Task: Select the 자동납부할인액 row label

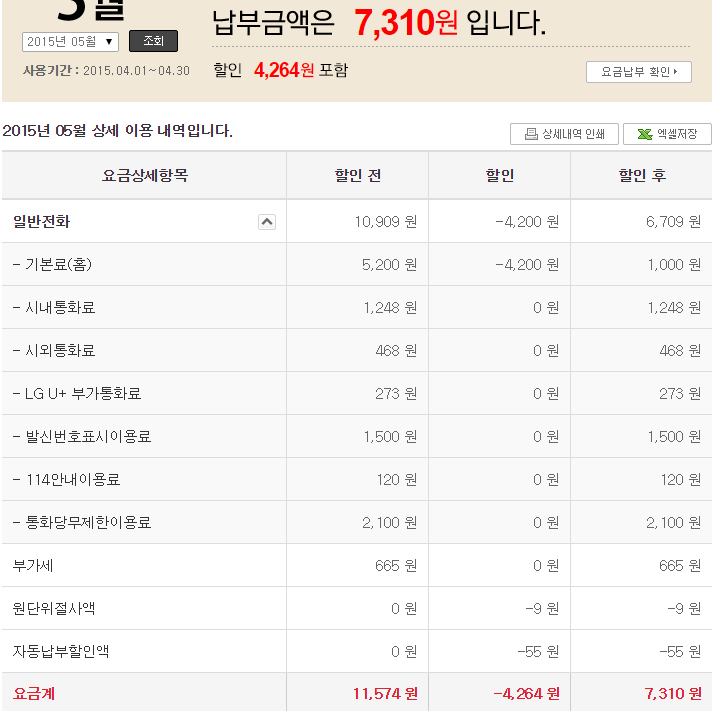Action: pyautogui.click(x=61, y=652)
